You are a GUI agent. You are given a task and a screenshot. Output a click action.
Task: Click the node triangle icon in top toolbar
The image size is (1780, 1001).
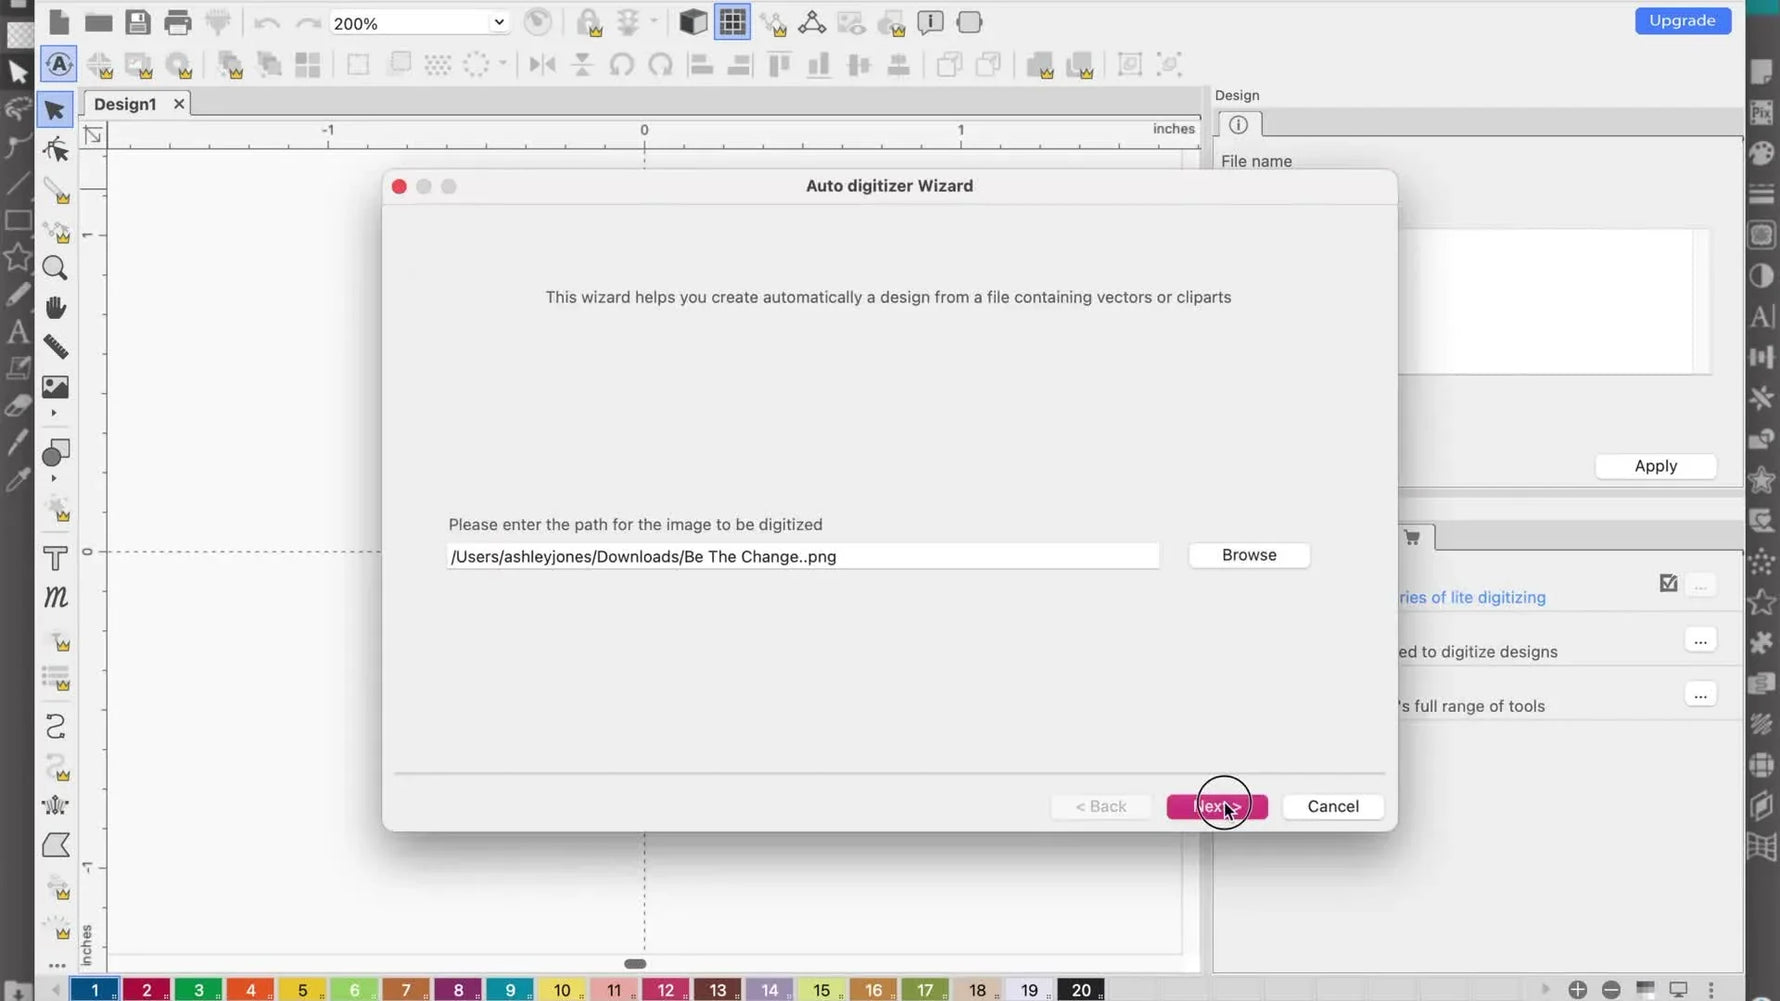812,22
